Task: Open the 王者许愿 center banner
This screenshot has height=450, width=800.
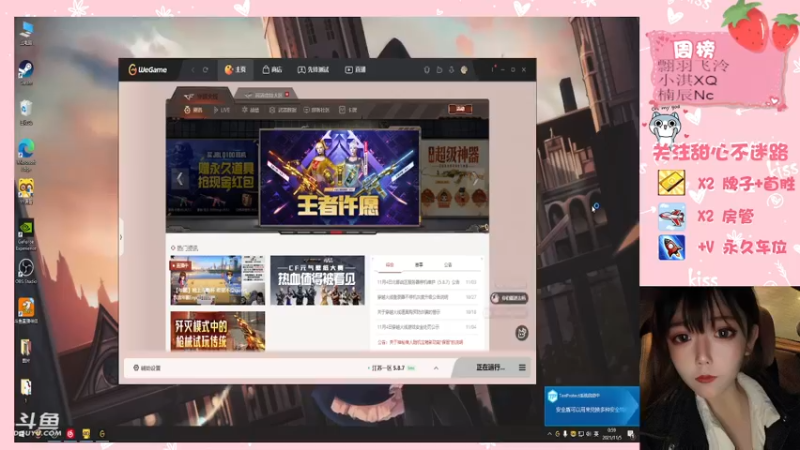Action: pos(340,177)
